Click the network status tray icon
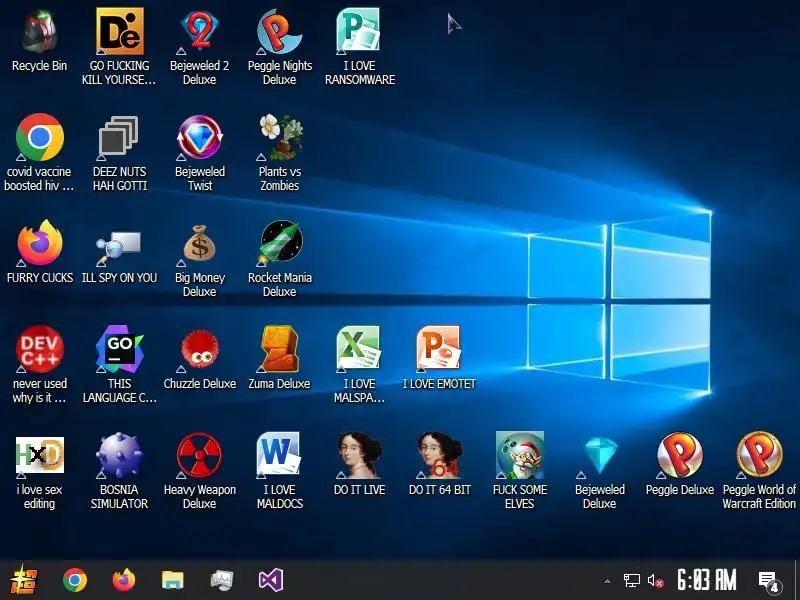 pos(632,581)
